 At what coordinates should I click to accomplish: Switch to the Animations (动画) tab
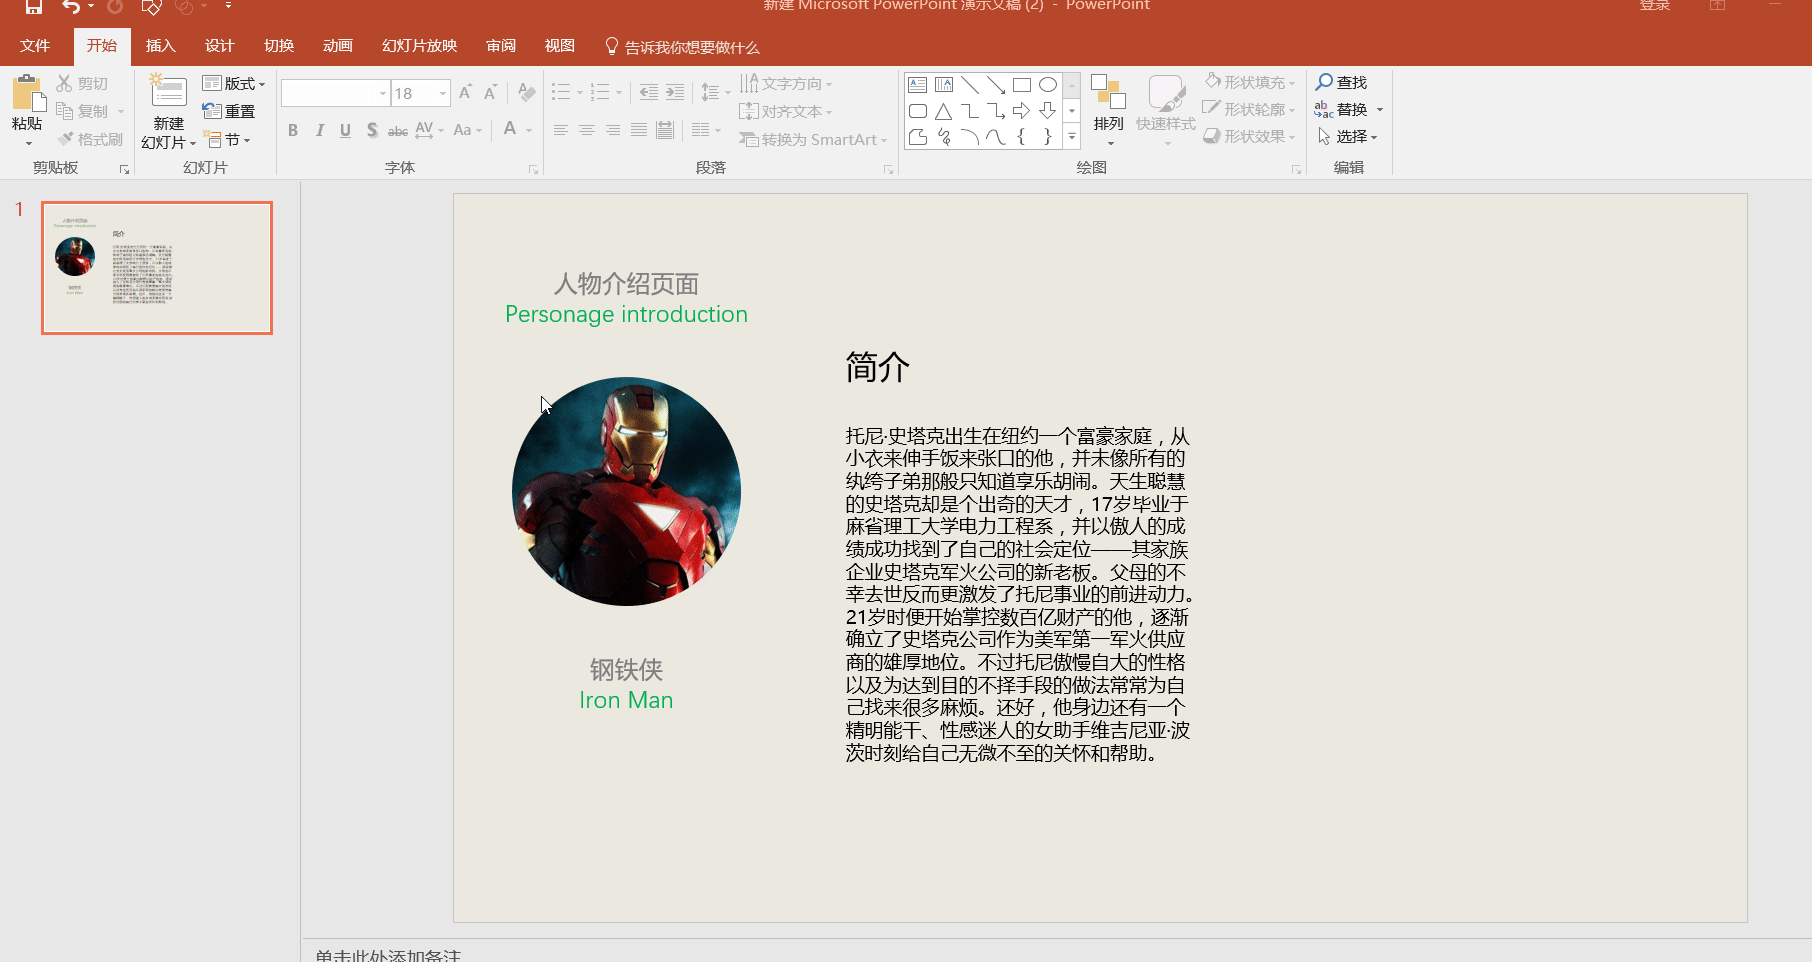pyautogui.click(x=338, y=46)
